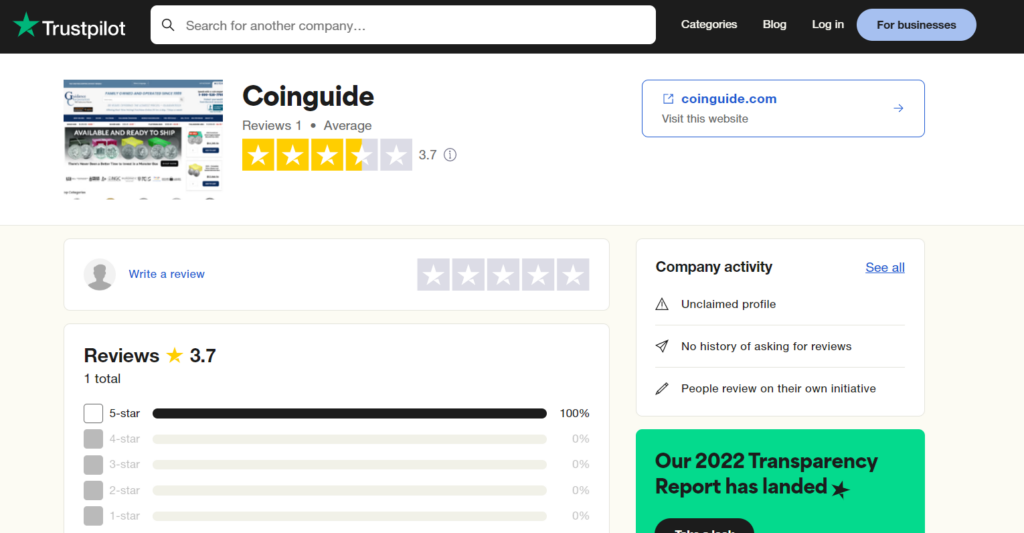Rate two stars in Write a review

(x=468, y=274)
